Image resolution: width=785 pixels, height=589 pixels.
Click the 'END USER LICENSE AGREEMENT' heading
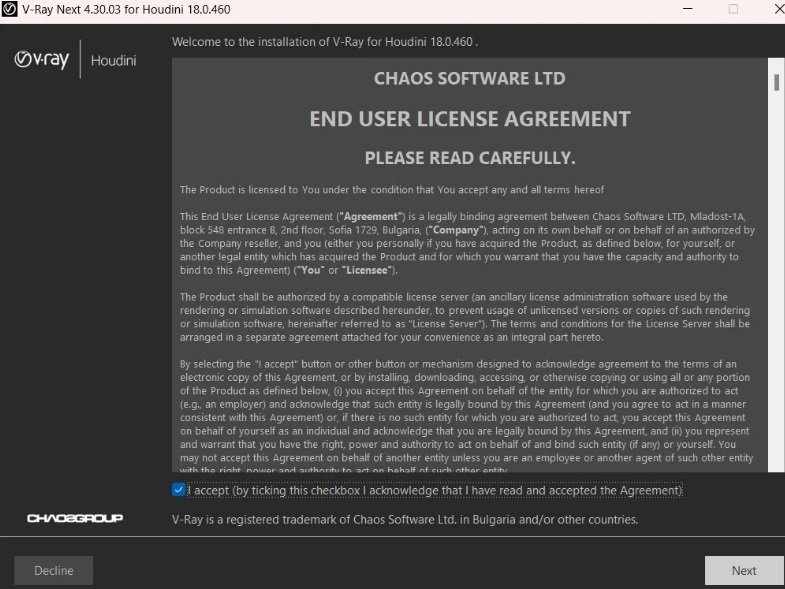(x=469, y=118)
